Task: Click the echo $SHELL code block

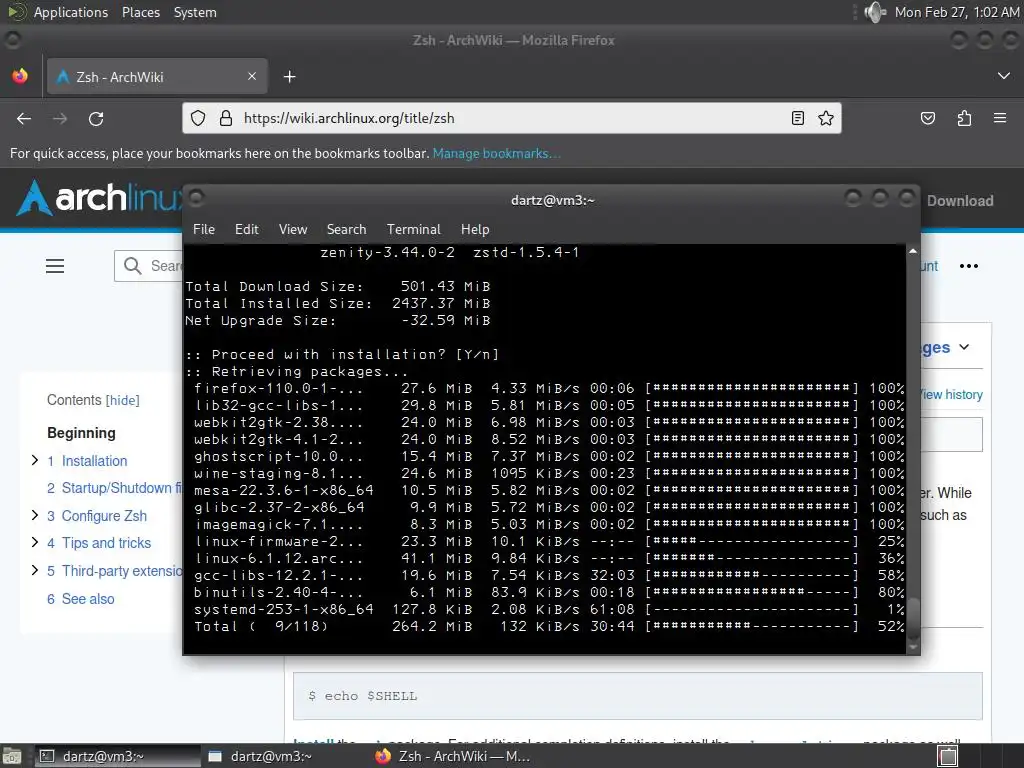Action: pyautogui.click(x=637, y=696)
